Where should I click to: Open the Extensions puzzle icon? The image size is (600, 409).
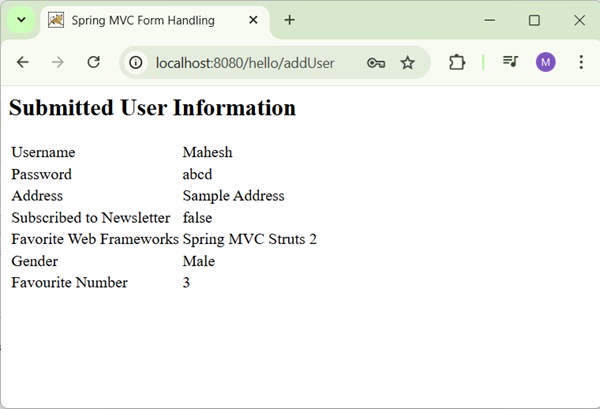point(457,62)
